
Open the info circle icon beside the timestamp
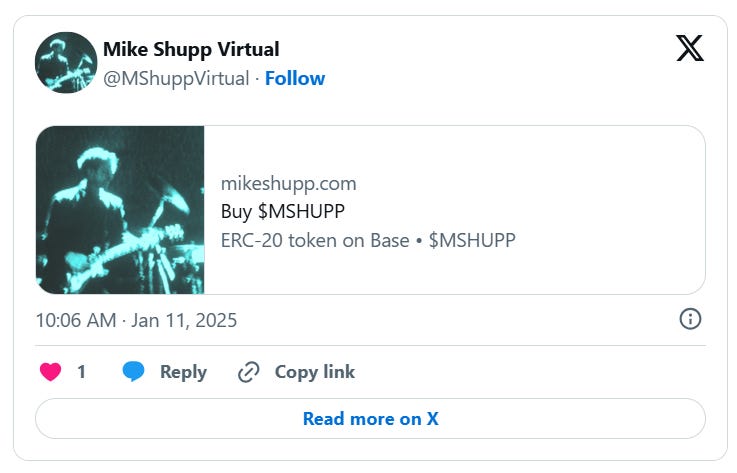click(x=690, y=319)
